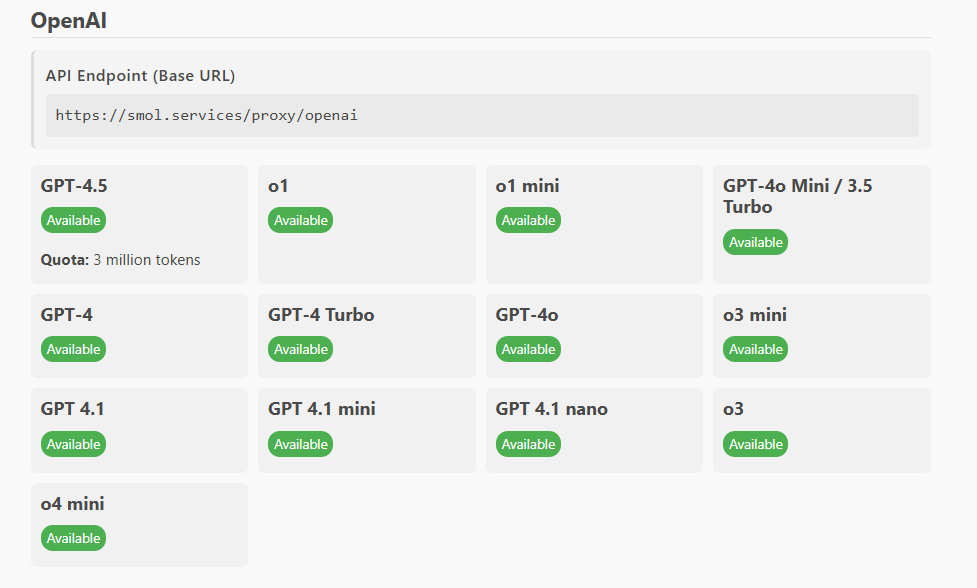977x588 pixels.
Task: Click the Available badge under GPT-4 Turbo
Action: pyautogui.click(x=300, y=349)
